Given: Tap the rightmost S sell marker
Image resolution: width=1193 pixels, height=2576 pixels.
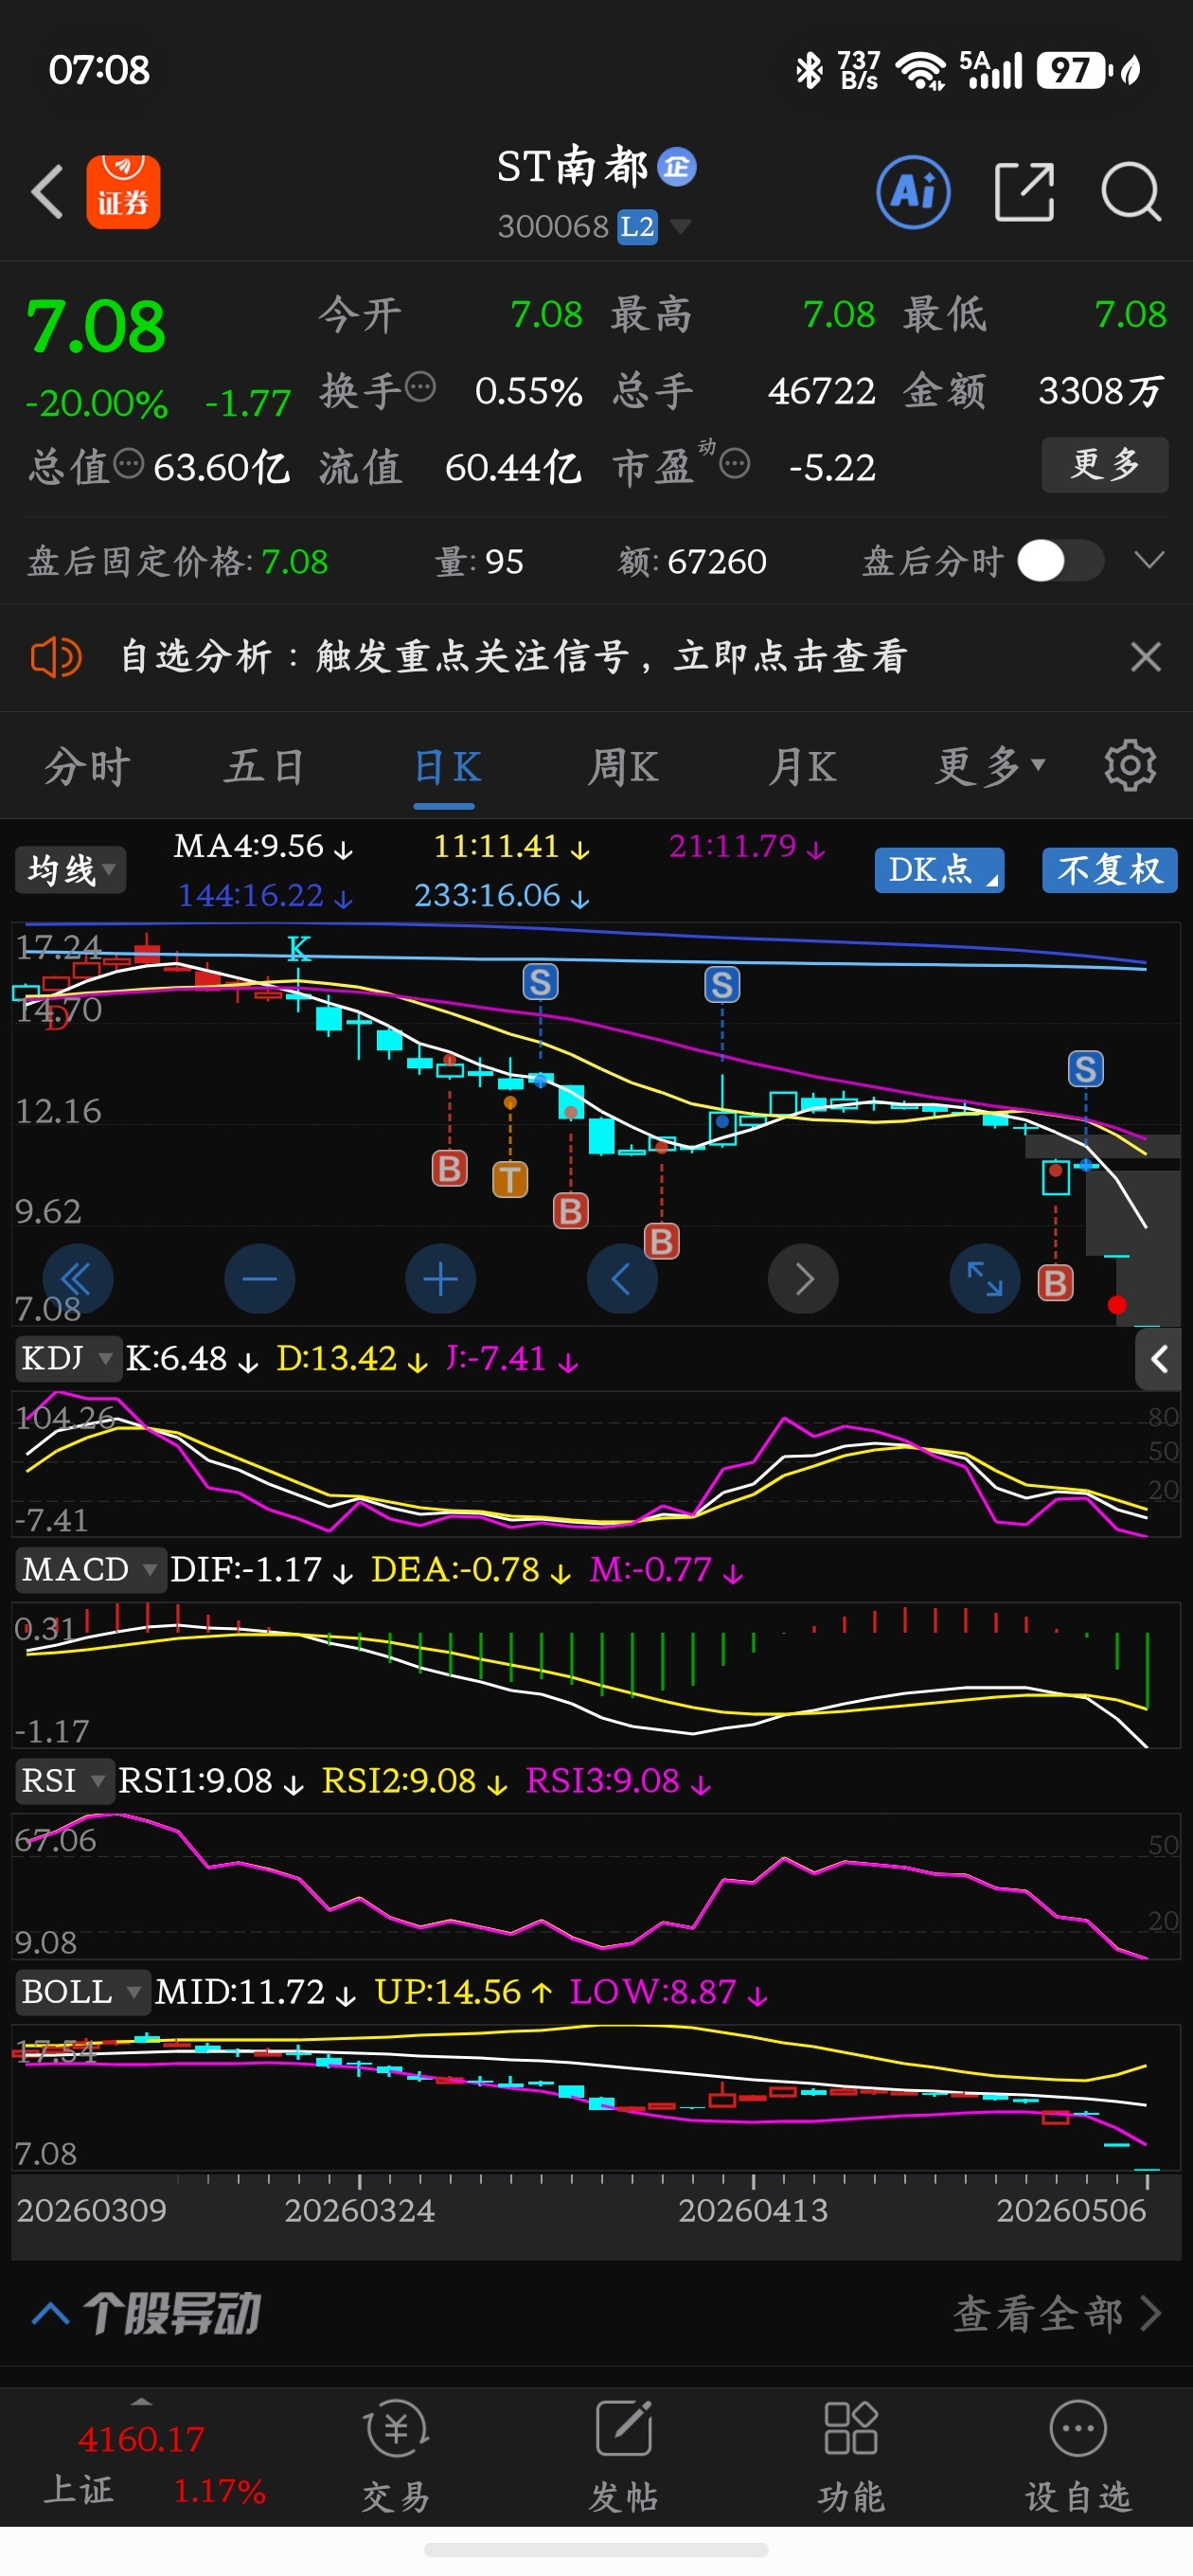Looking at the screenshot, I should pos(1086,1069).
